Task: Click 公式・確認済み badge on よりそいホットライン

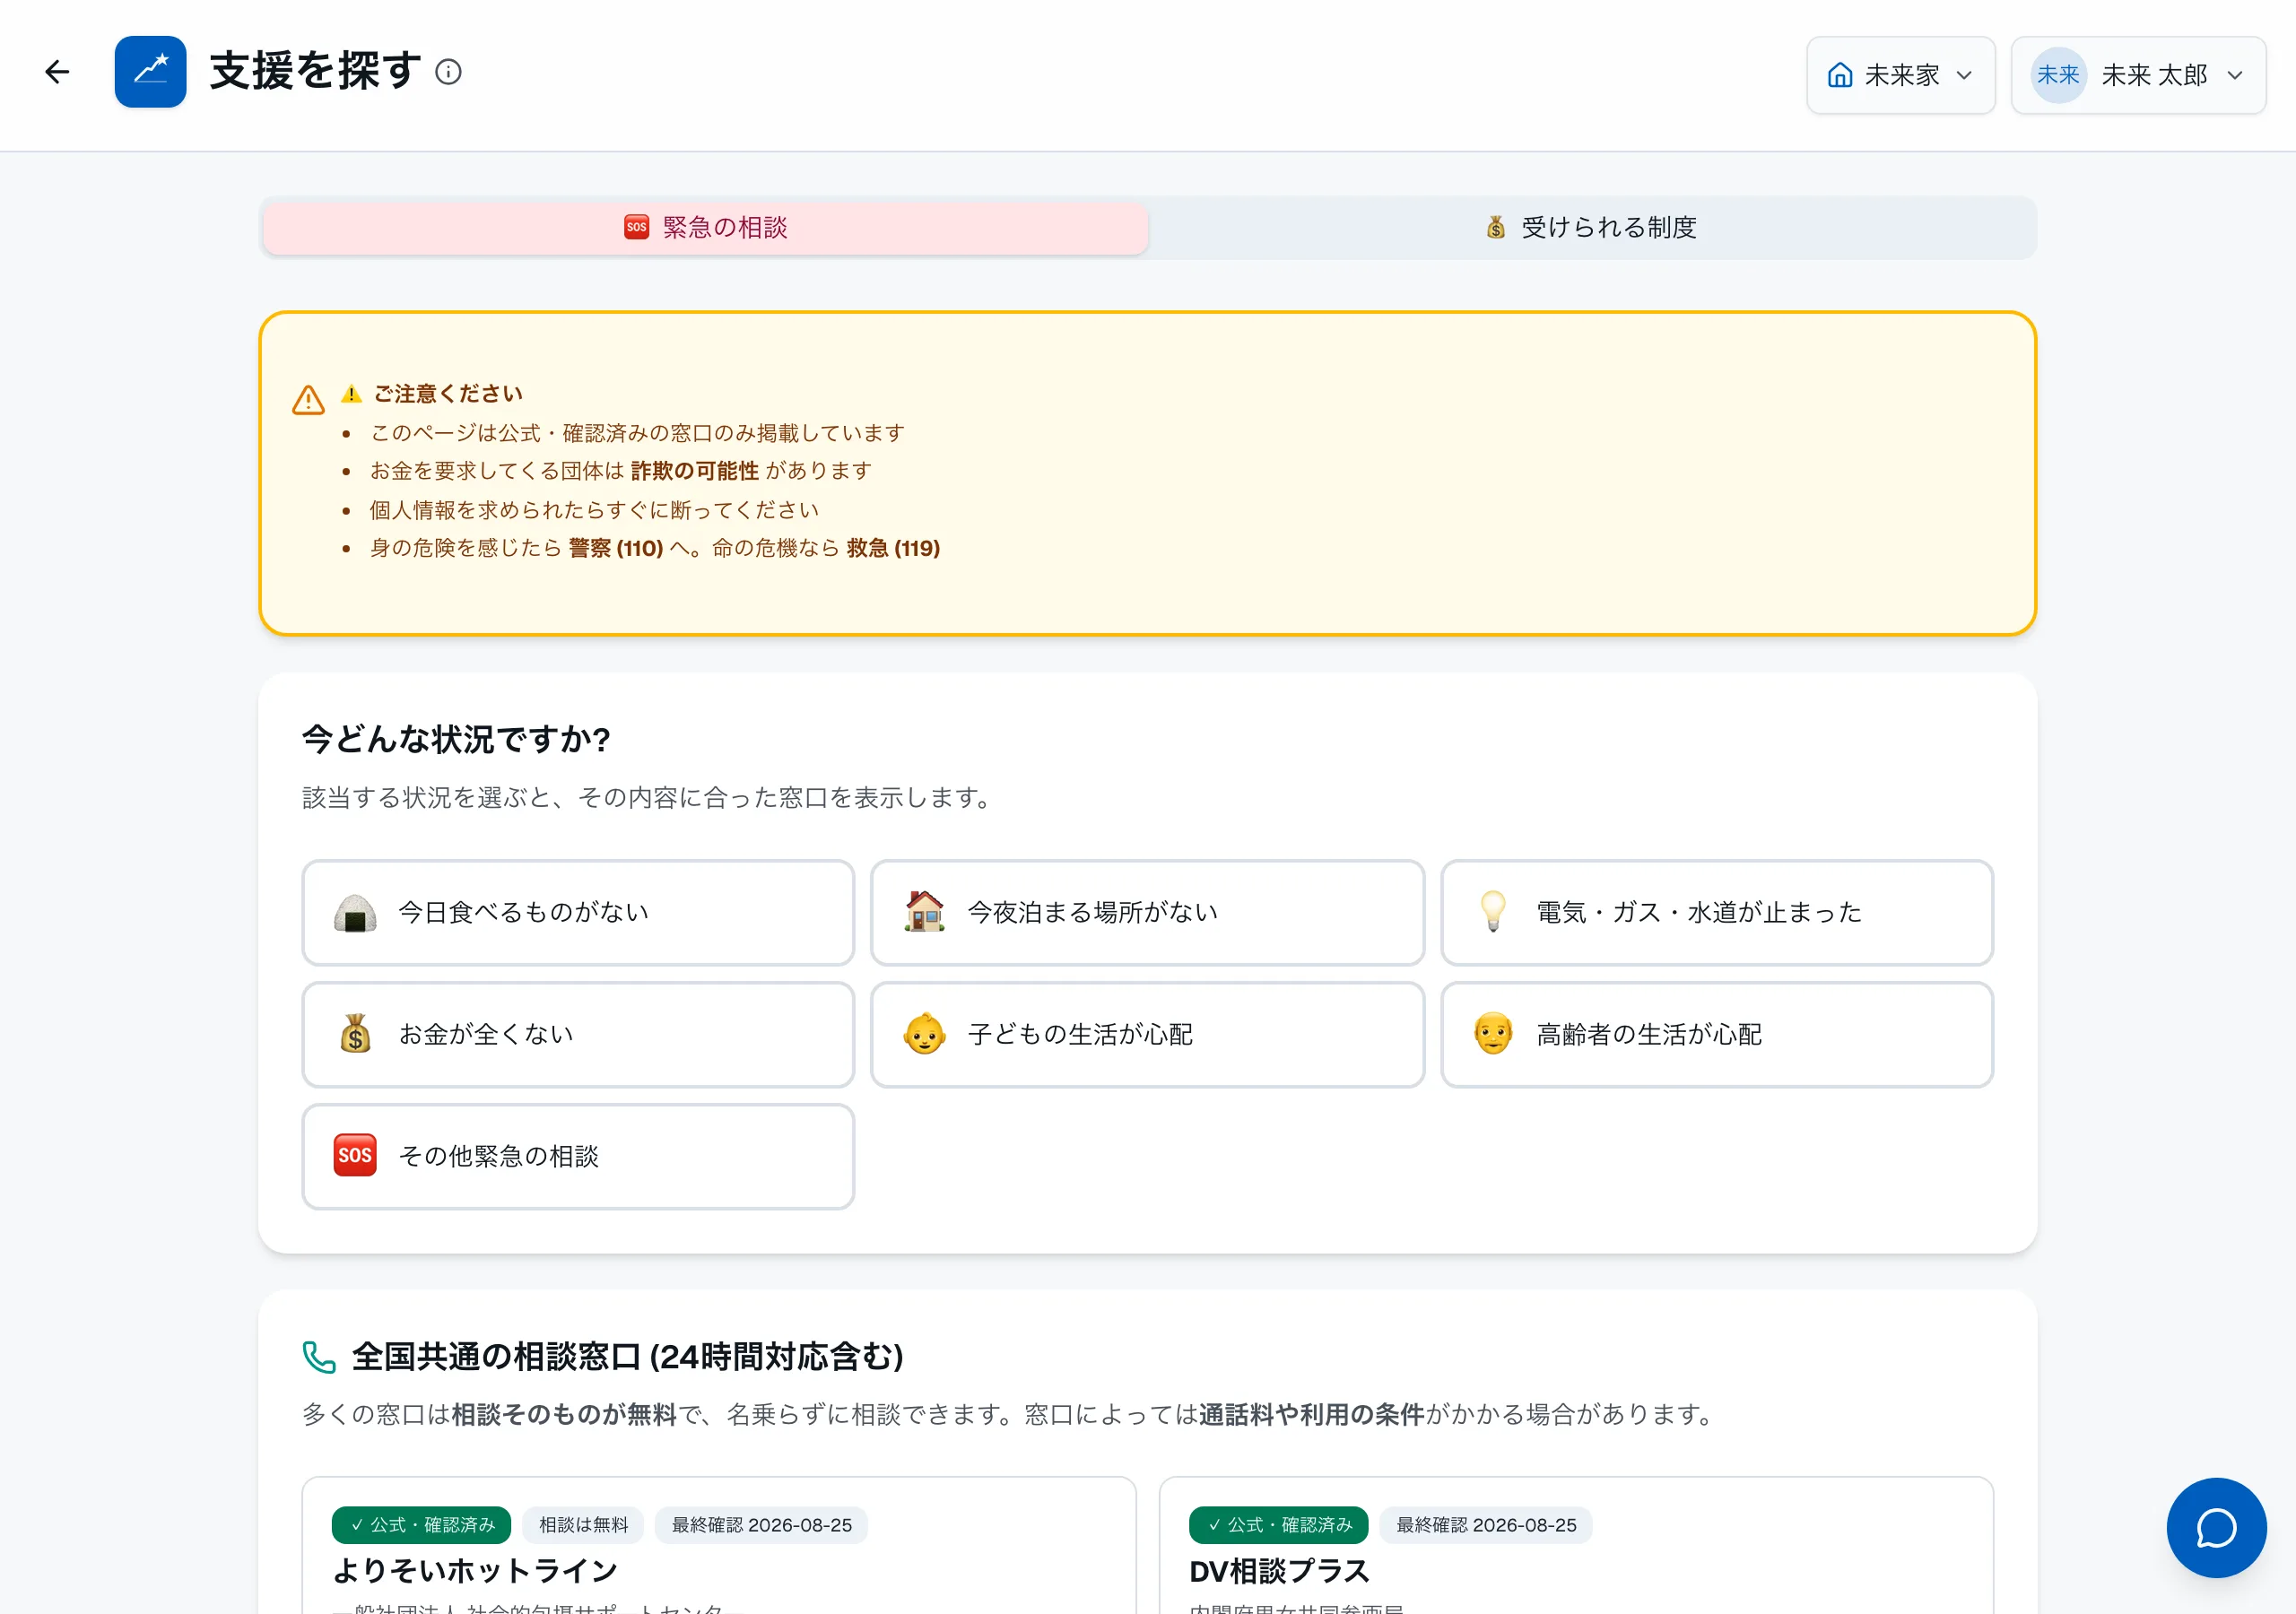Action: (x=421, y=1525)
